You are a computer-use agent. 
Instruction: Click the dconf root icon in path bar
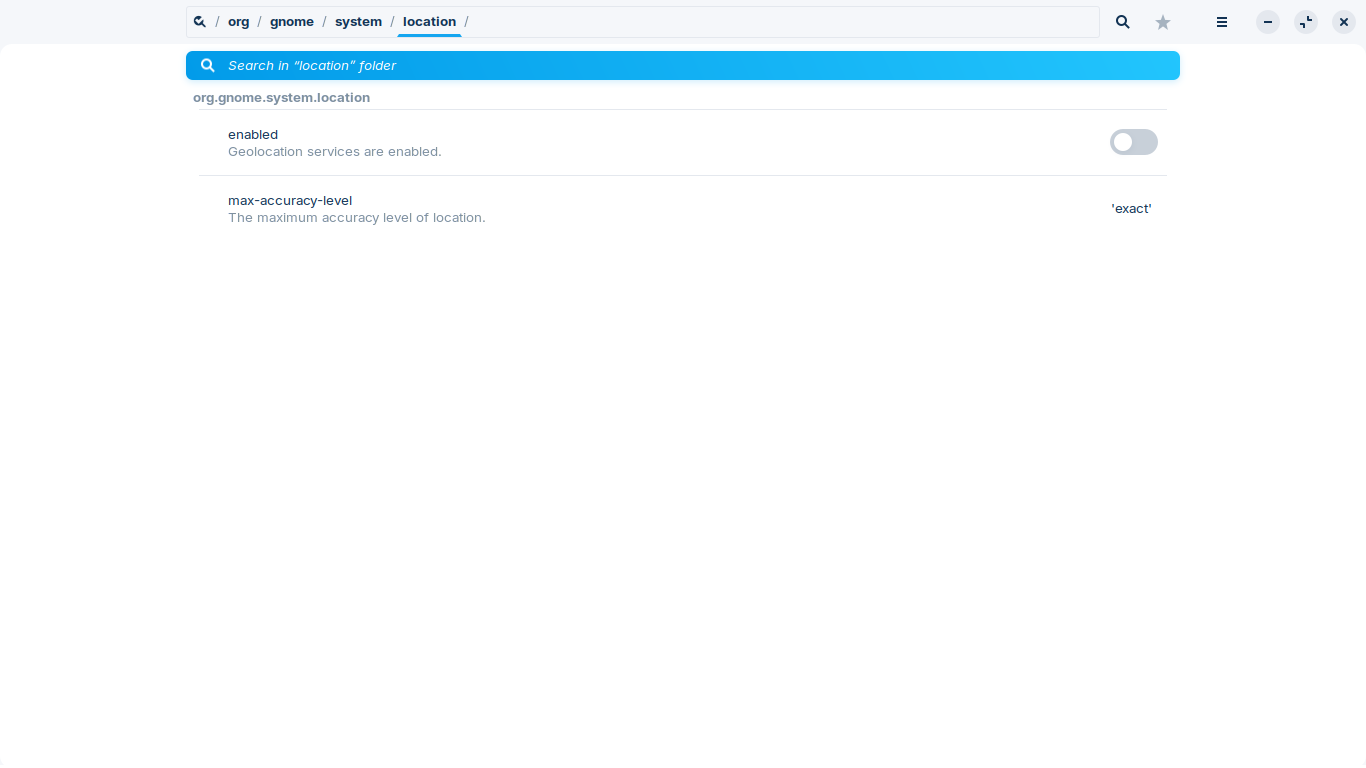(x=200, y=22)
